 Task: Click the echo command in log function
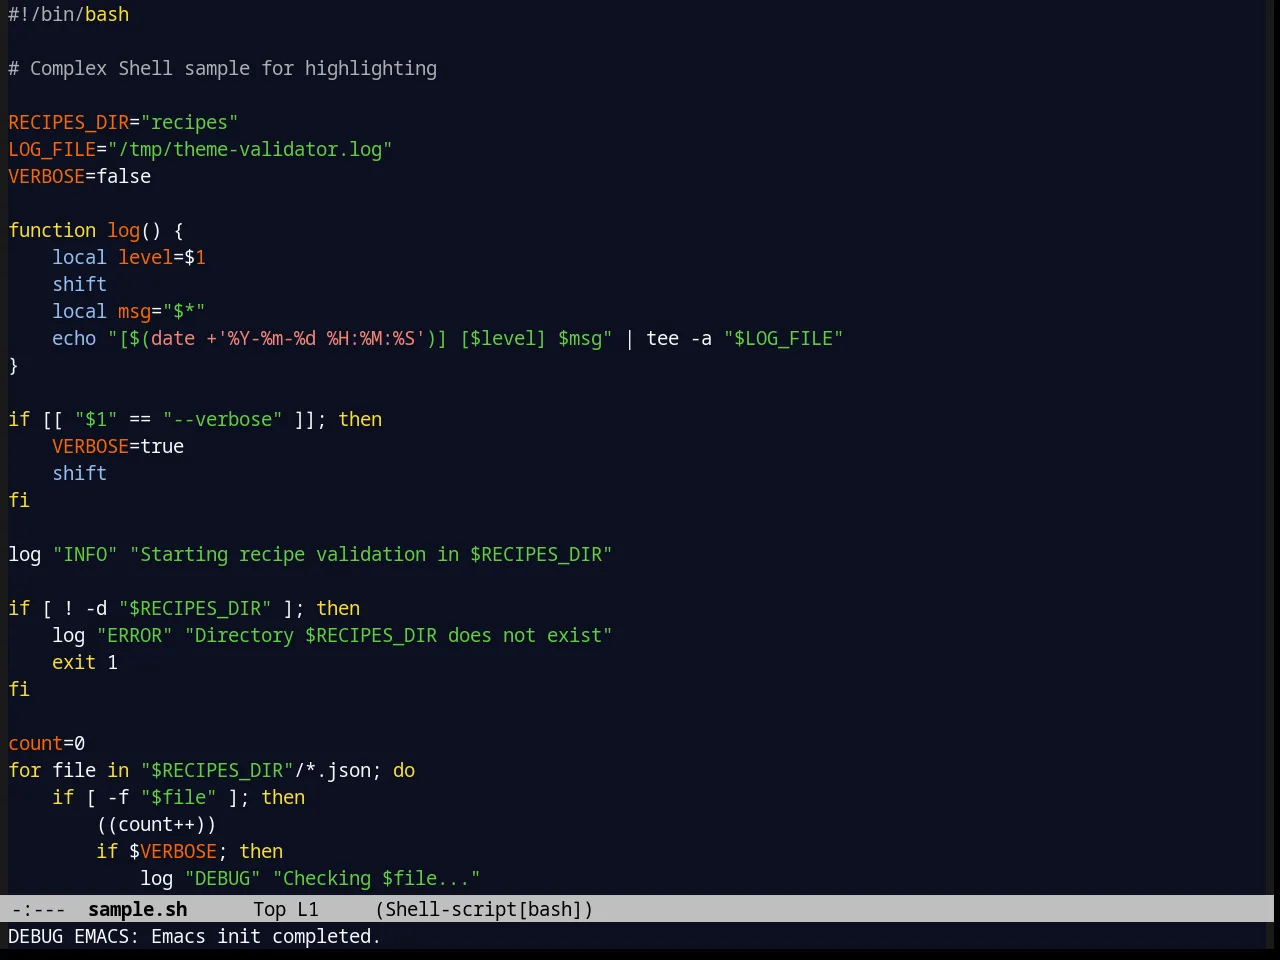coord(74,338)
